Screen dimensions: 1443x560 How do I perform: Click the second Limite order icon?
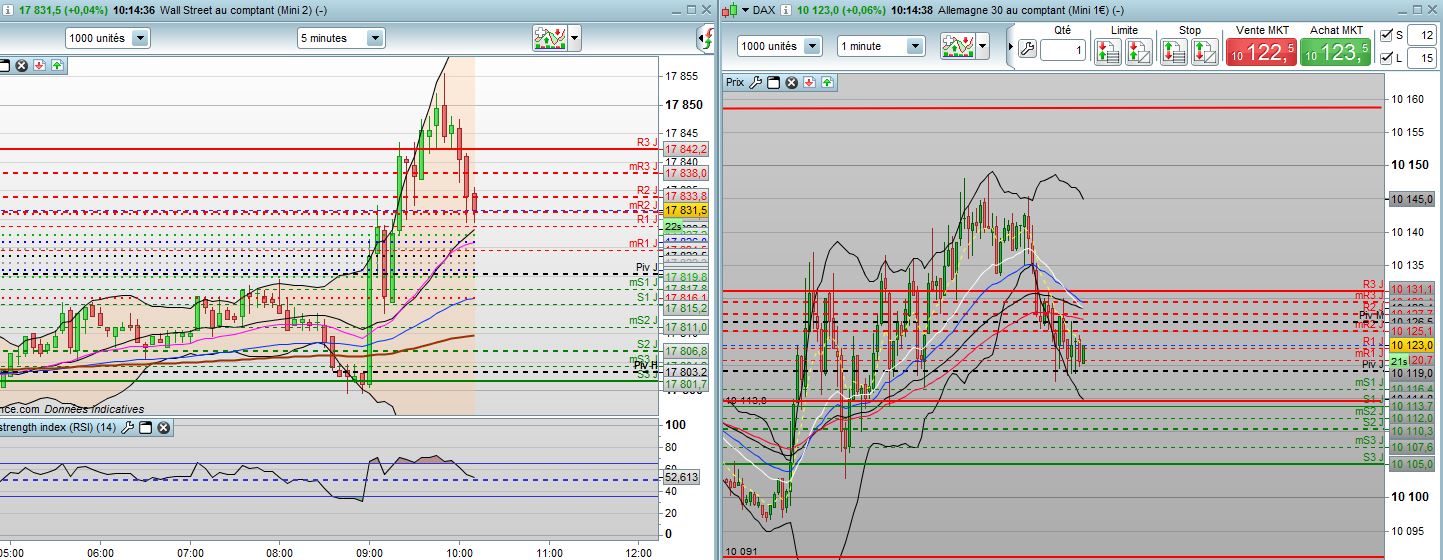pyautogui.click(x=1138, y=51)
